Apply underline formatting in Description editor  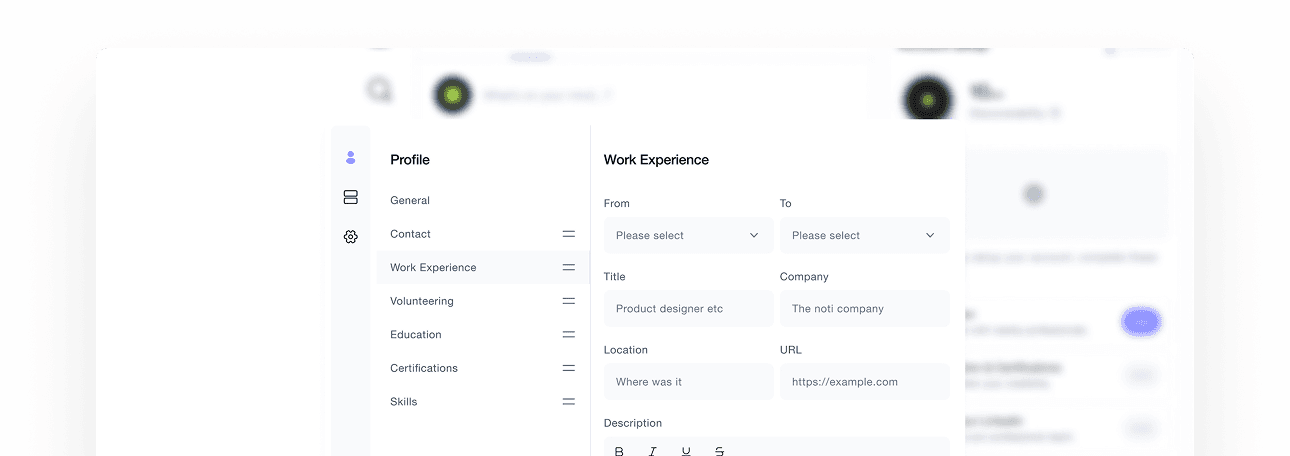click(x=686, y=452)
